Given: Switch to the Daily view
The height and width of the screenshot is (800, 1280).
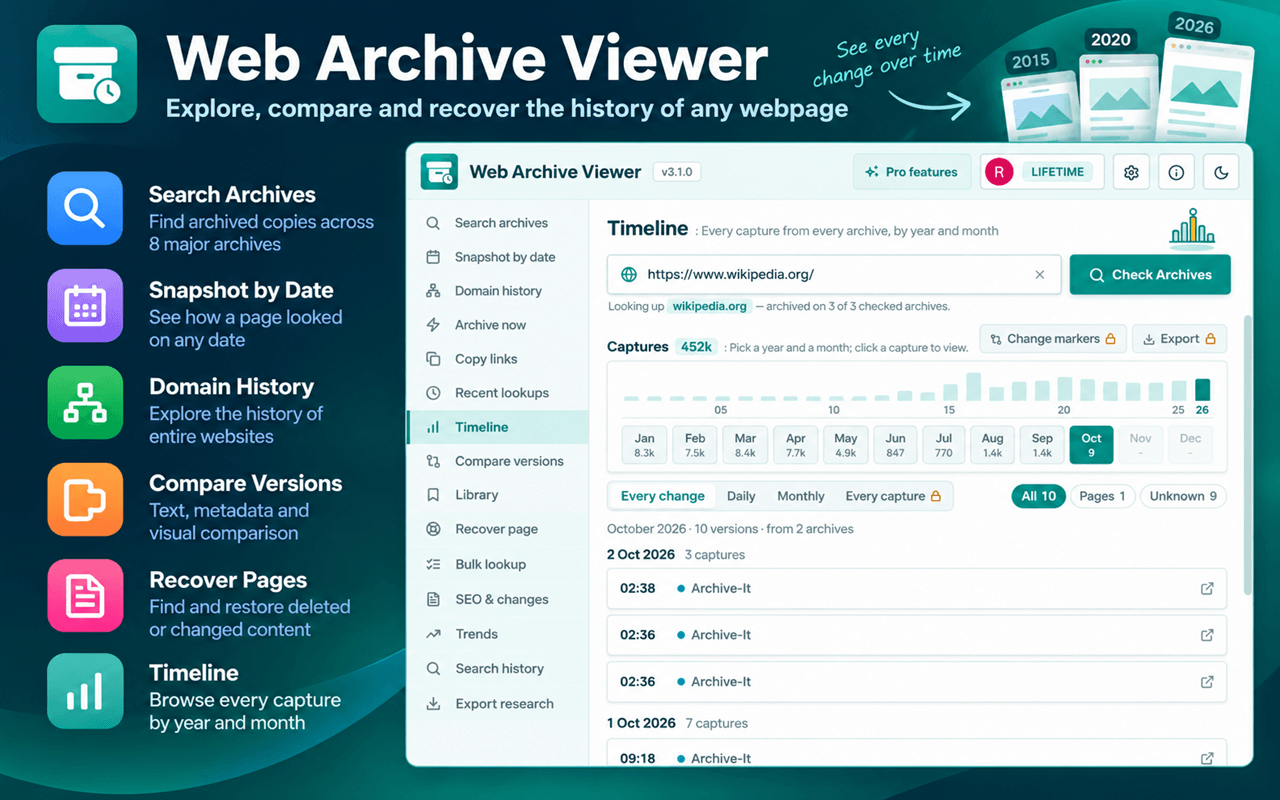Looking at the screenshot, I should click(x=741, y=496).
